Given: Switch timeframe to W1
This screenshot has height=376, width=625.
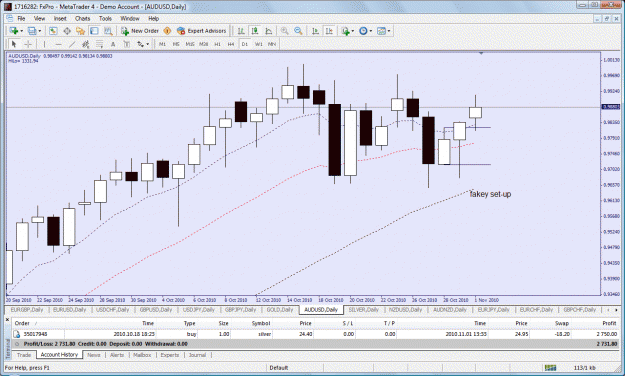Looking at the screenshot, I should coord(258,44).
